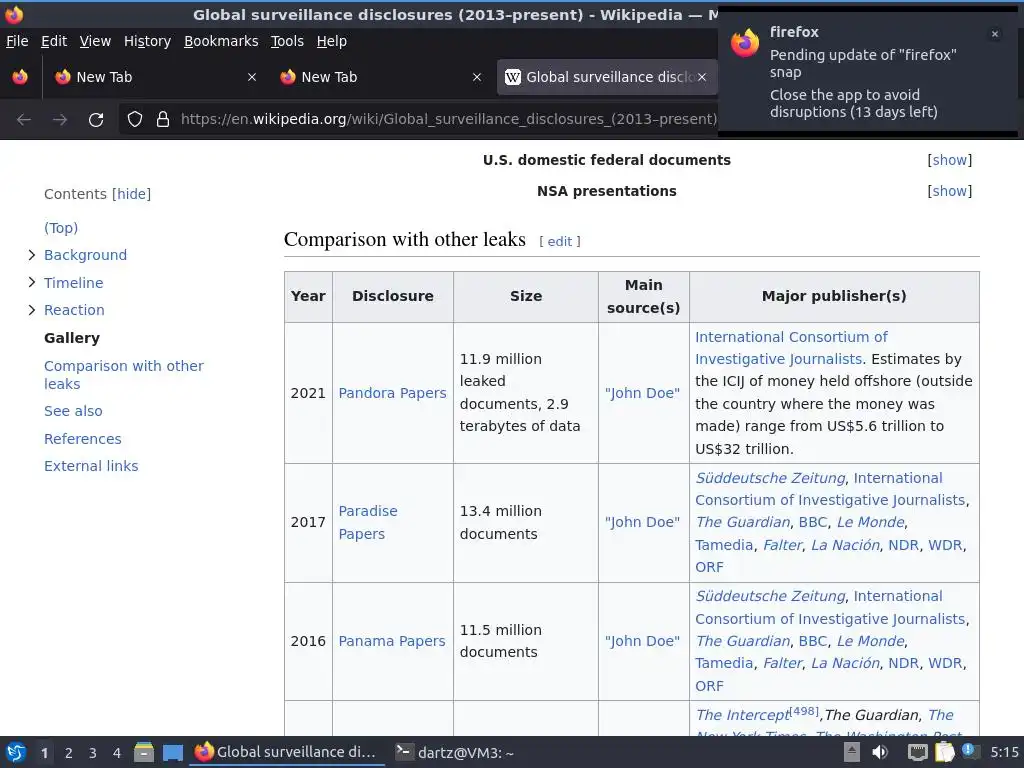
Task: Open the Firefox View pinned icon
Action: 20,77
